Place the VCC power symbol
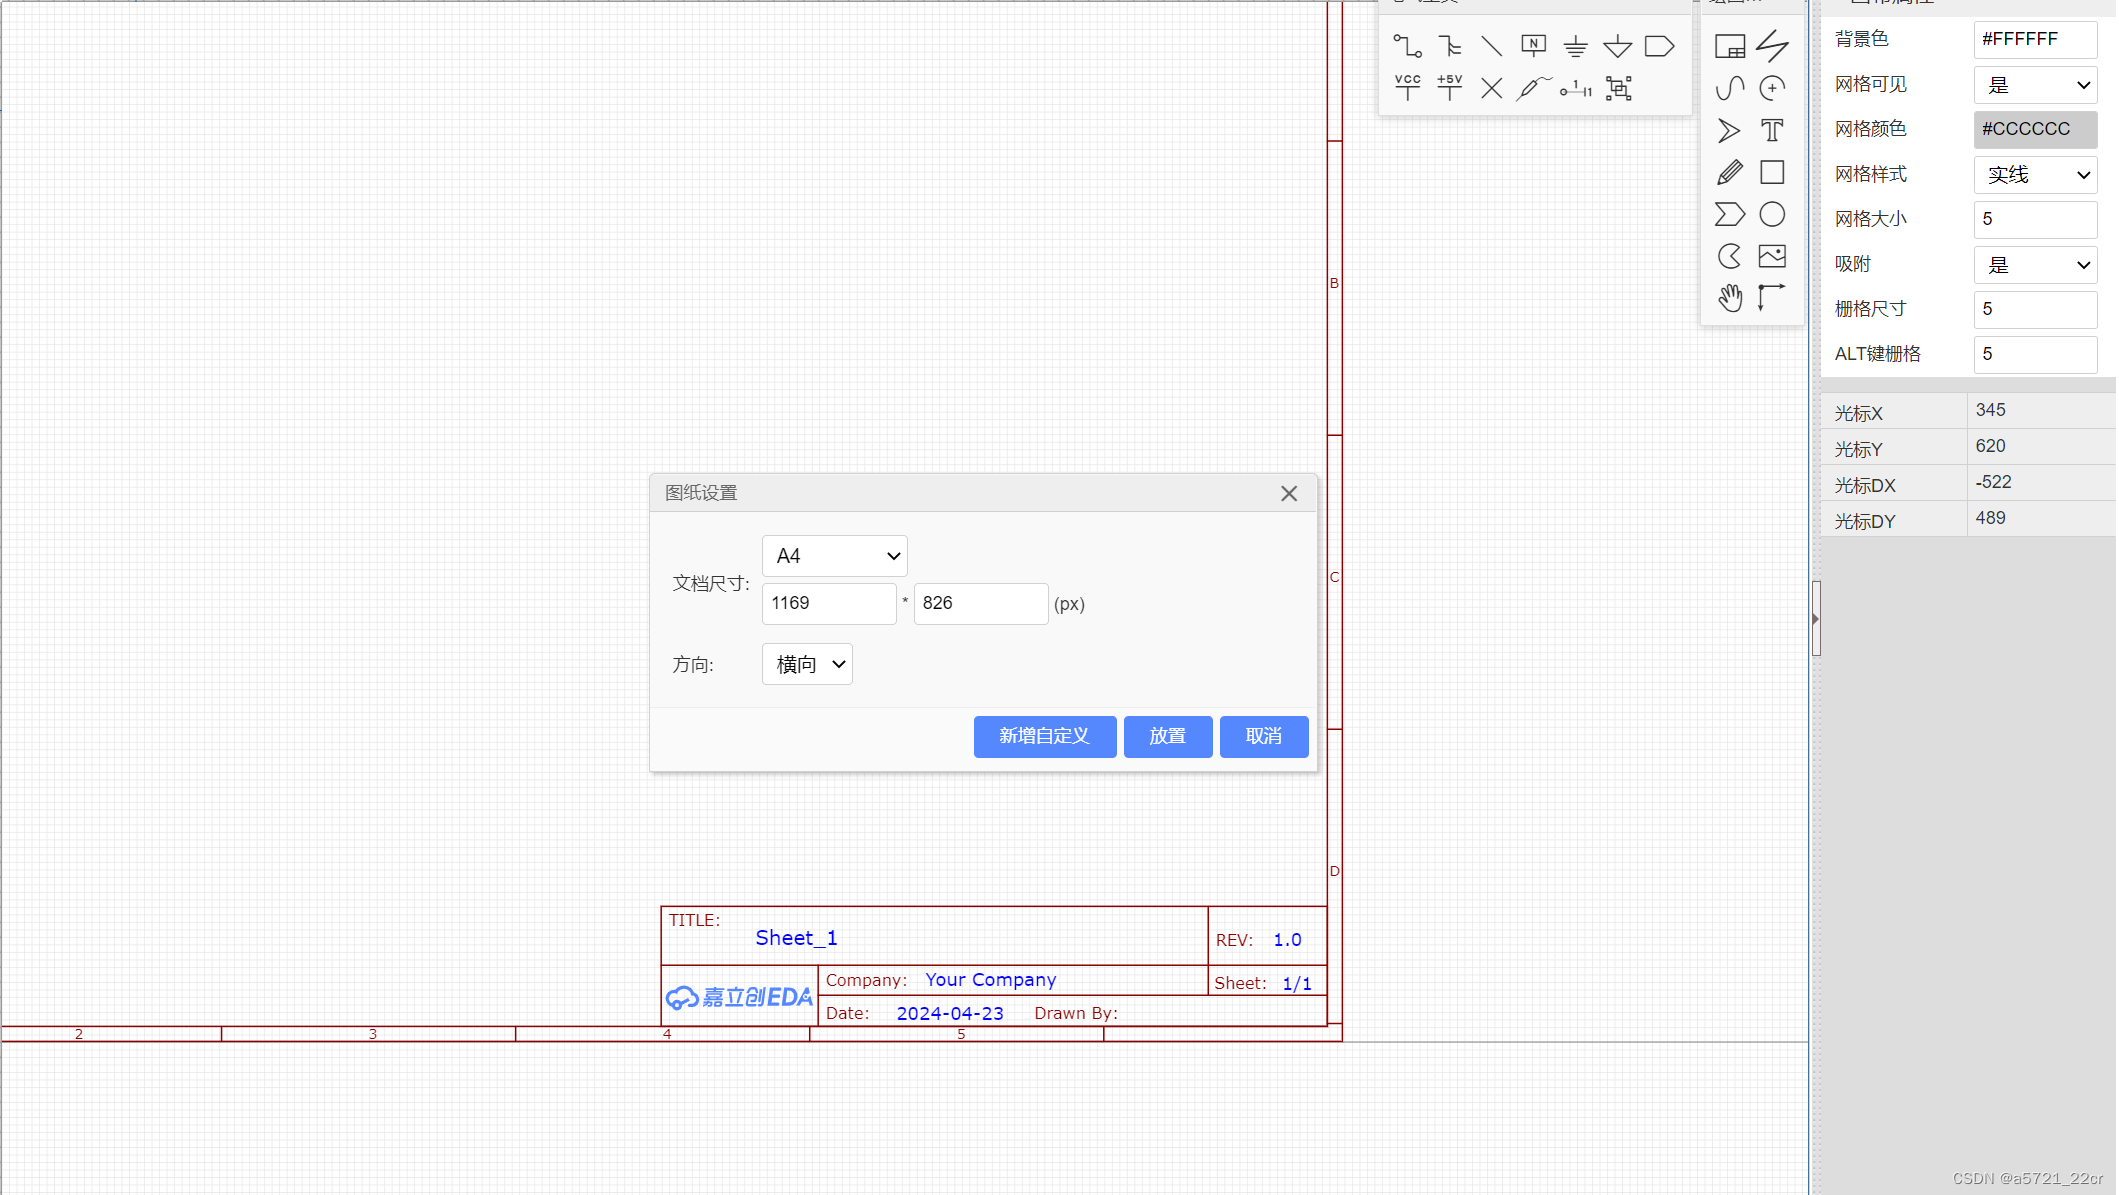This screenshot has width=2119, height=1195. 1407,88
